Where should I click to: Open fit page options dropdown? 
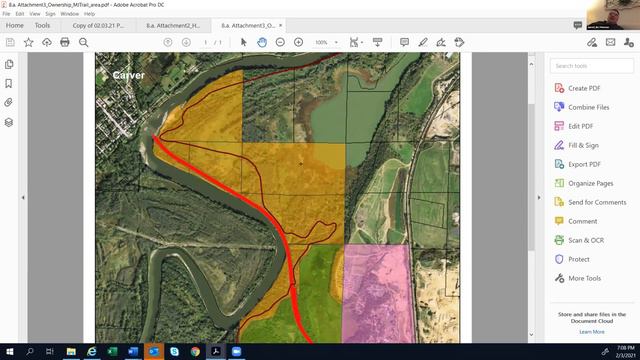[x=356, y=42]
